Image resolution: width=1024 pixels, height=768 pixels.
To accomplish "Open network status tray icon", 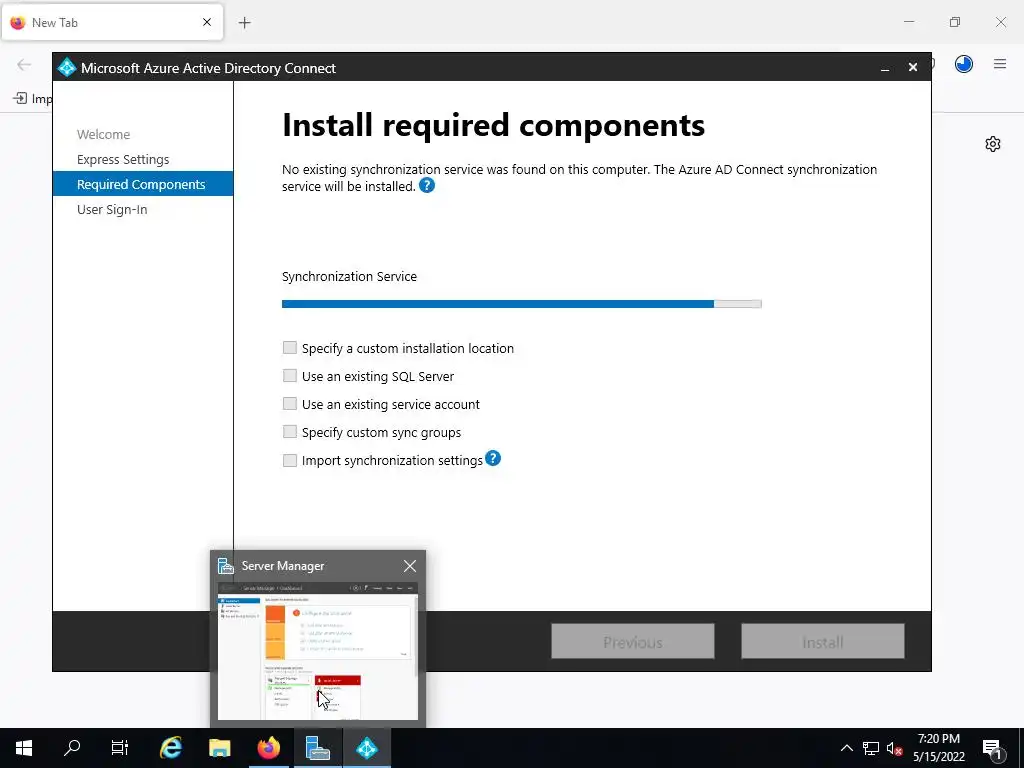I will (x=871, y=748).
